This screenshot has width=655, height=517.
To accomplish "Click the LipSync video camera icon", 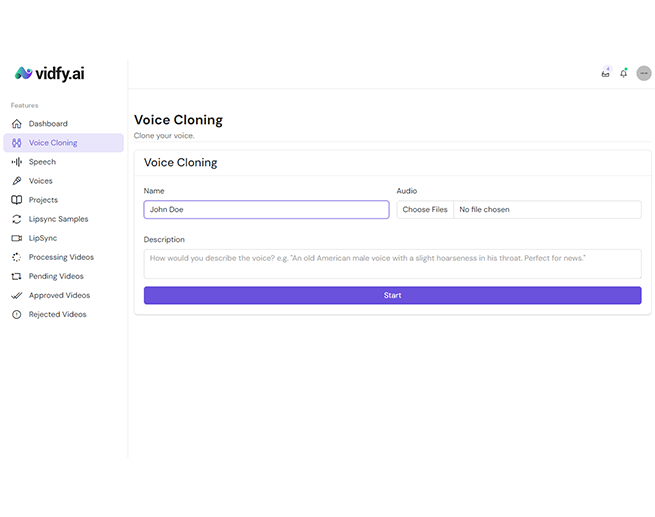I will coord(17,238).
